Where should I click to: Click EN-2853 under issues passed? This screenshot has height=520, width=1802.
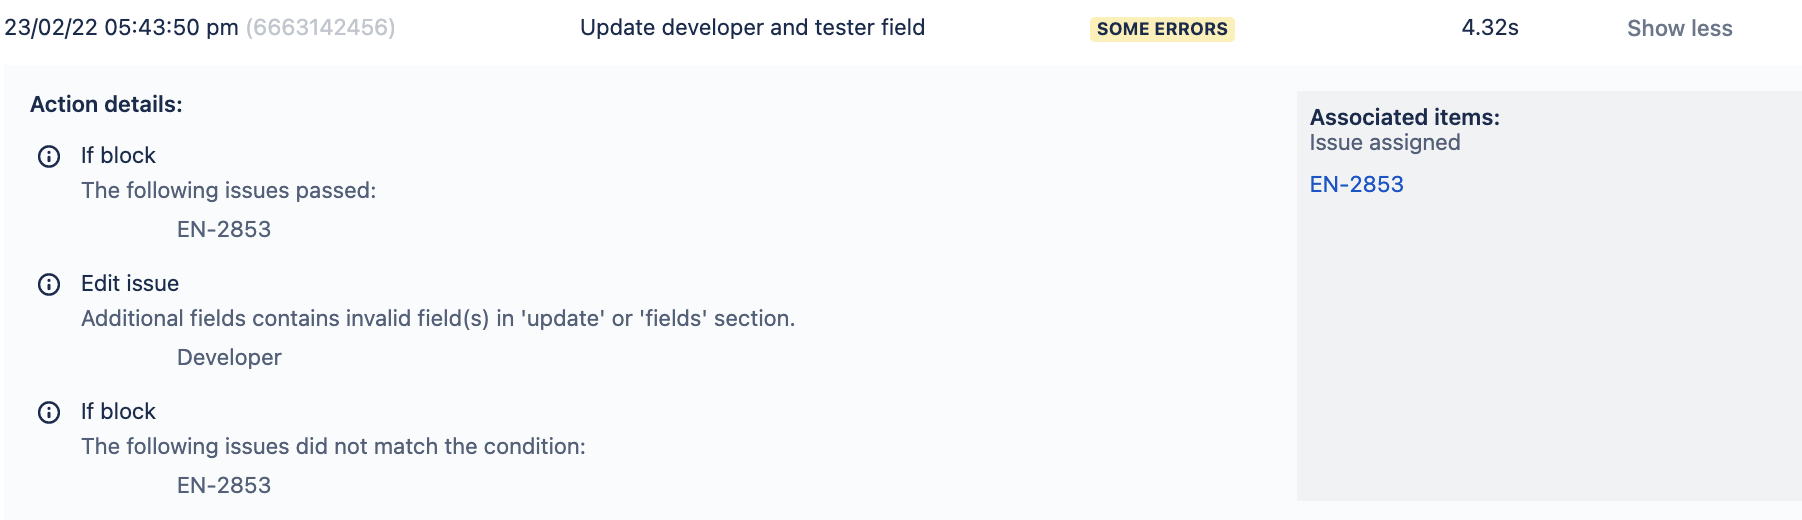pos(224,230)
